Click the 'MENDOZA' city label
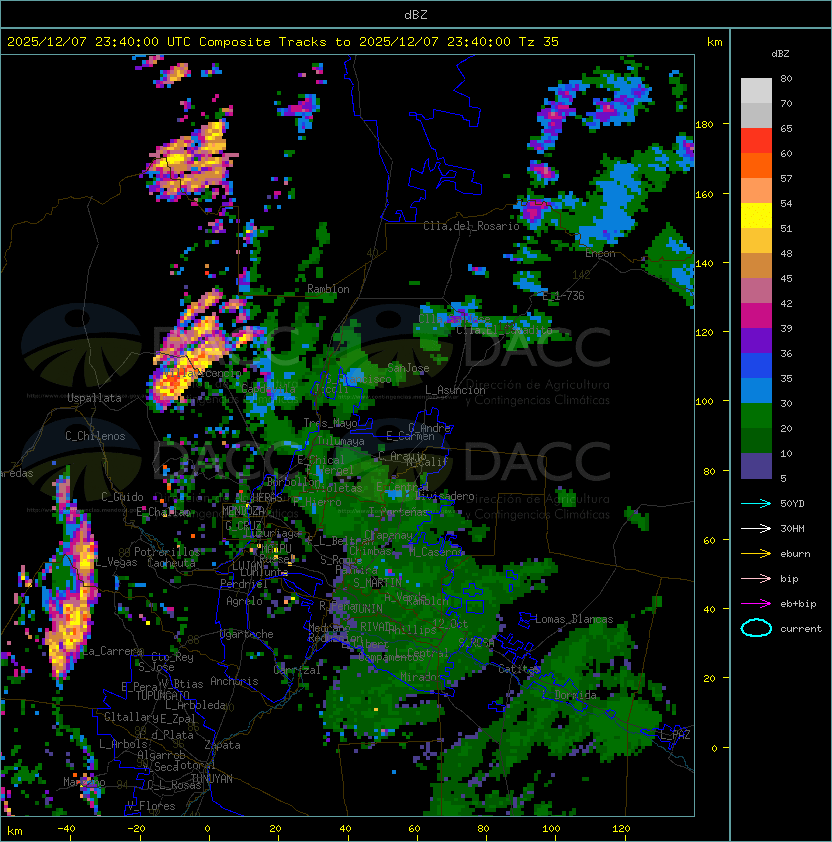The height and width of the screenshot is (842, 832). click(243, 511)
